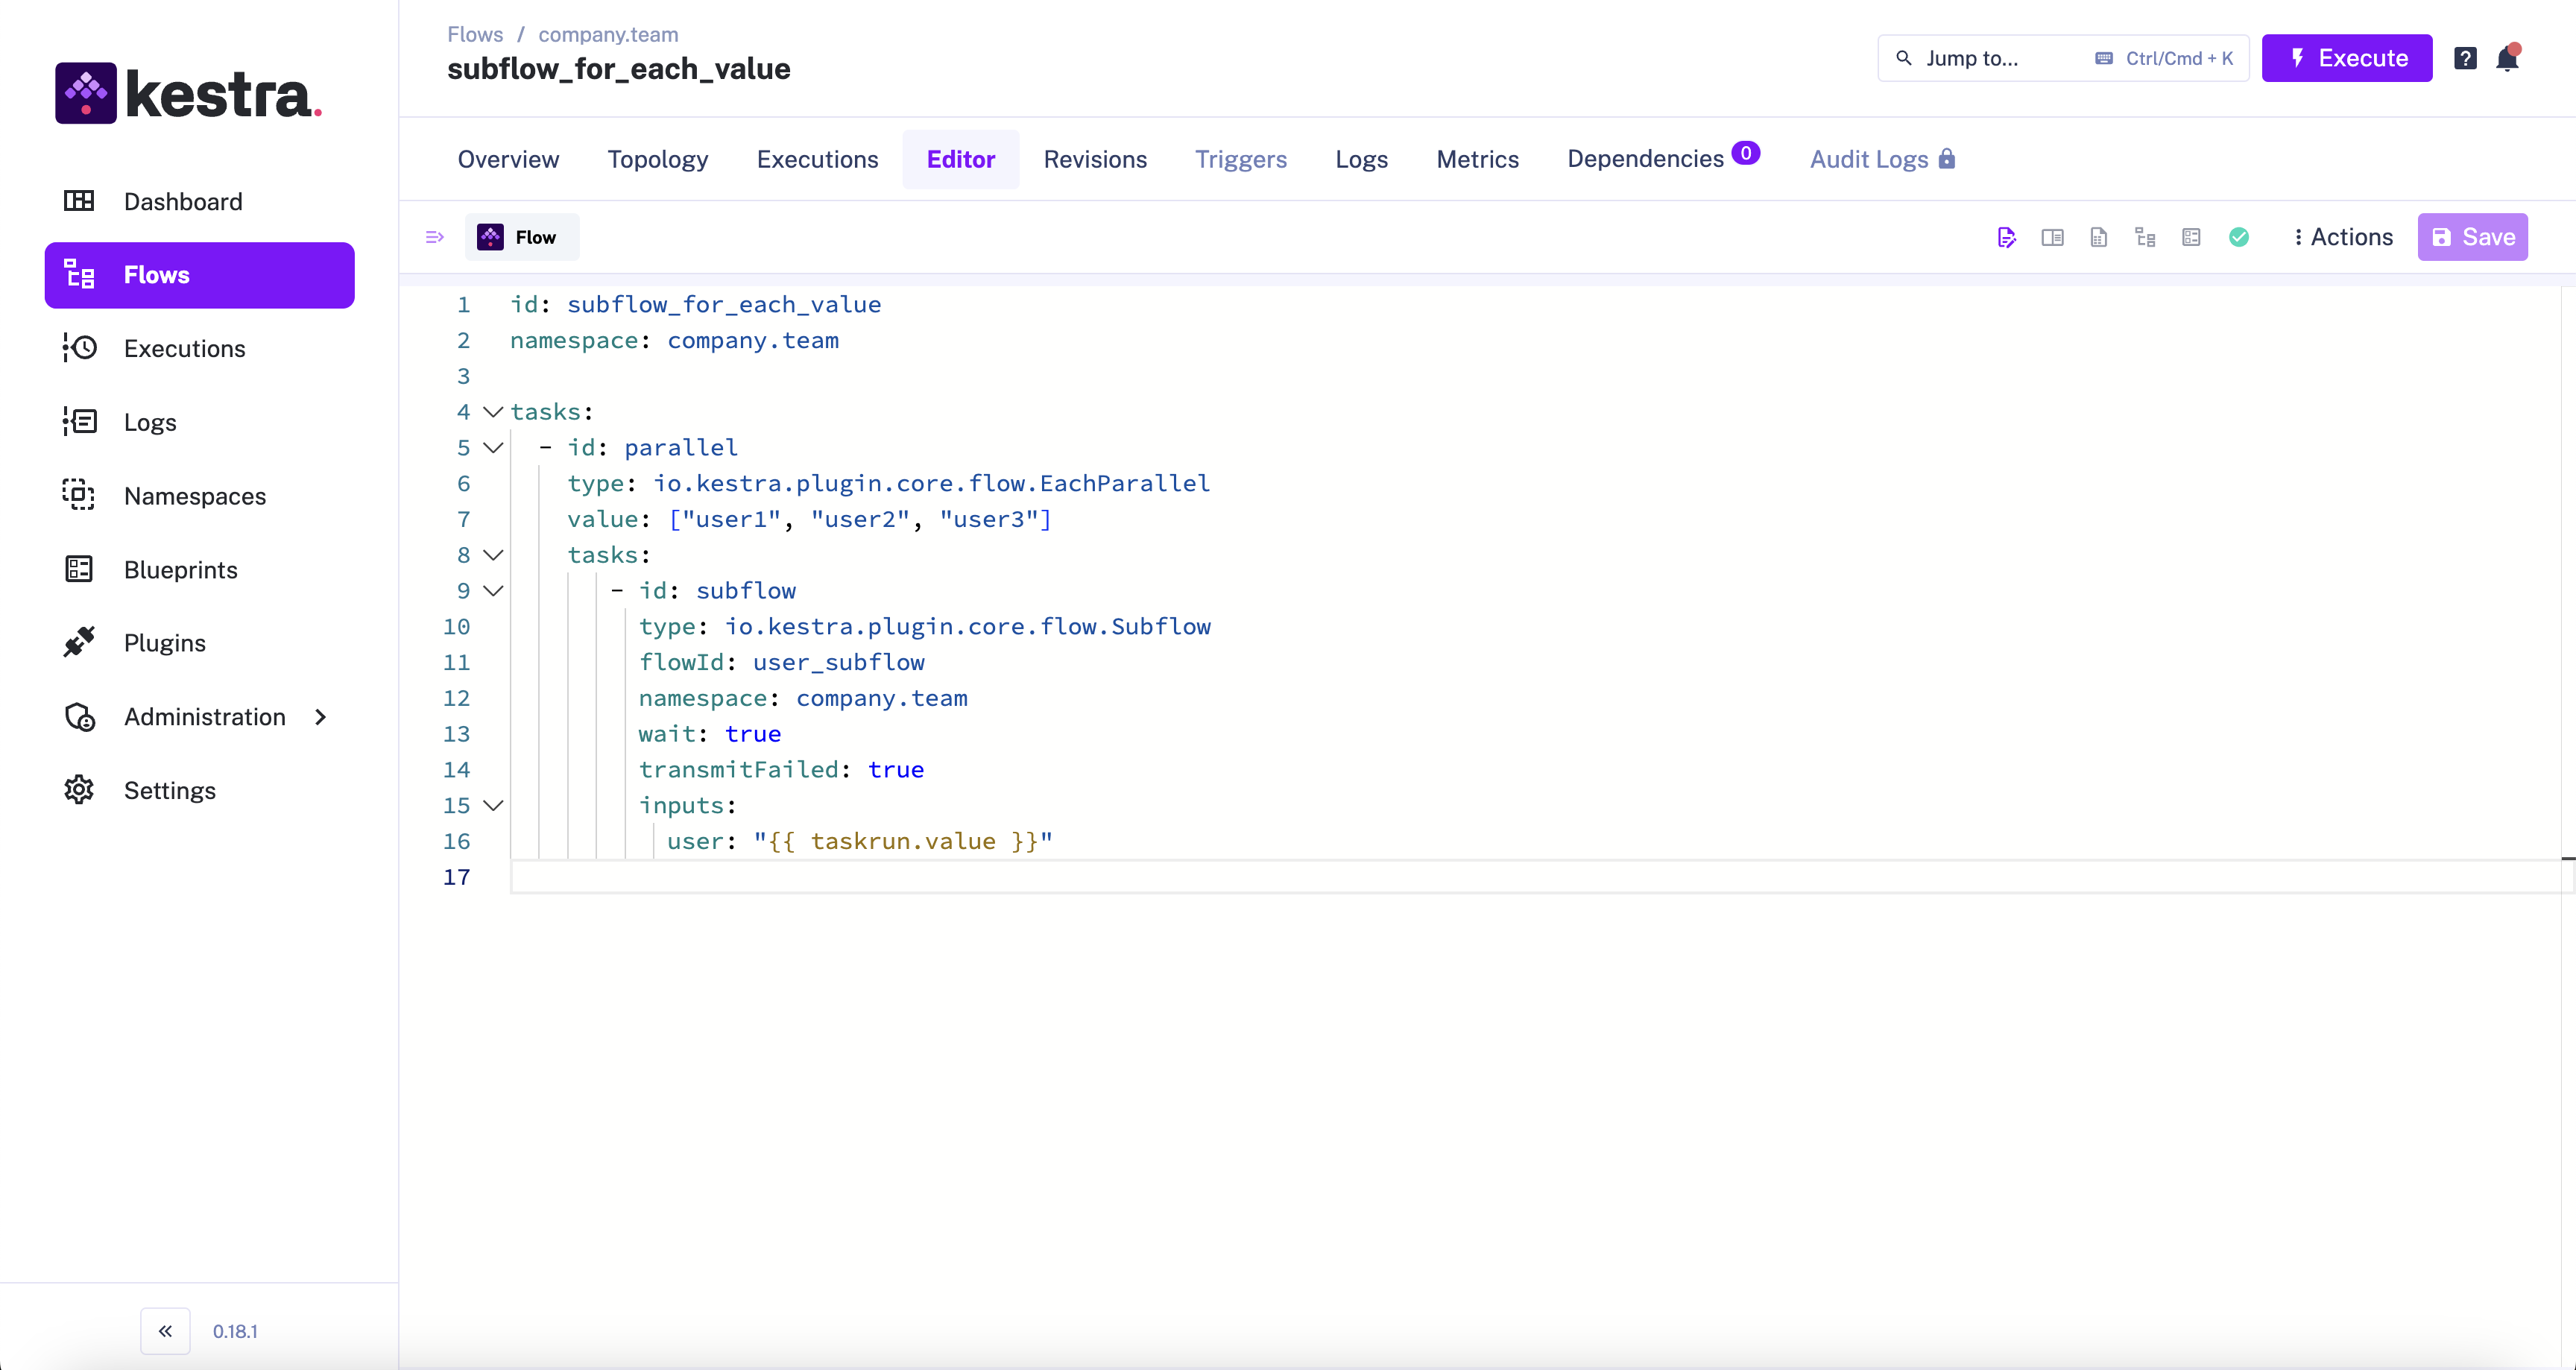Open the Revisions tab

click(x=1095, y=159)
